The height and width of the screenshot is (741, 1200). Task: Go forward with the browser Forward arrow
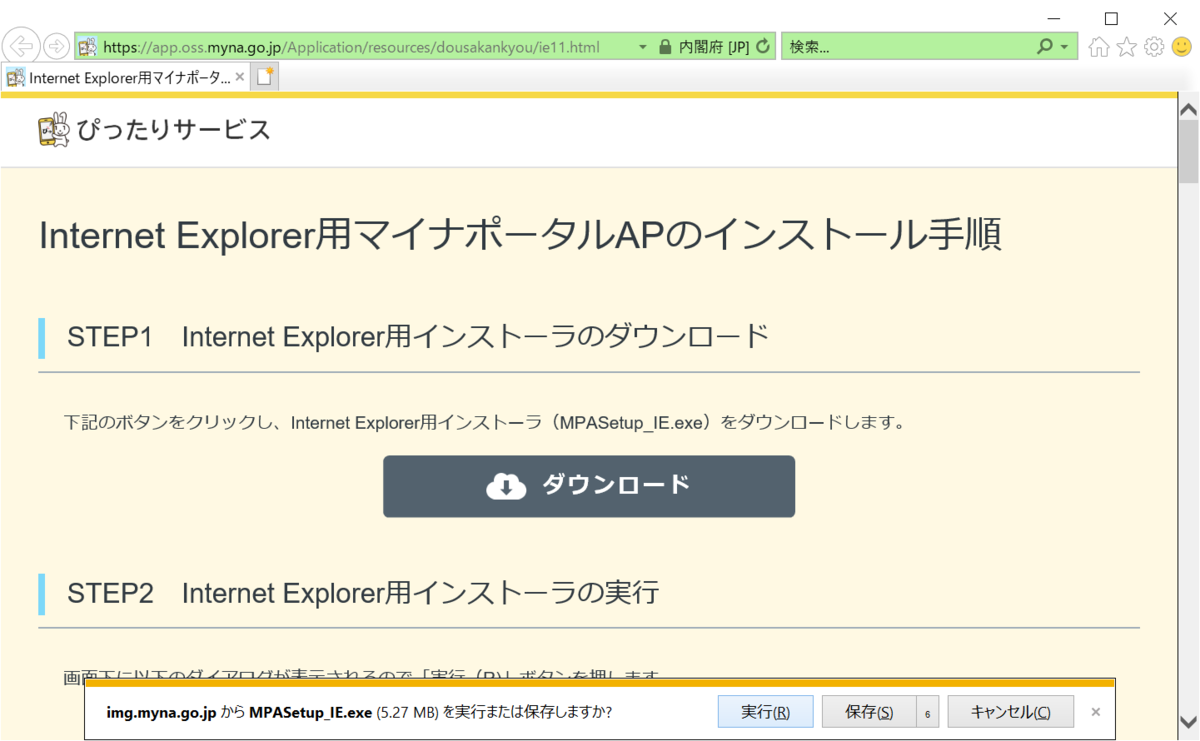pos(57,46)
